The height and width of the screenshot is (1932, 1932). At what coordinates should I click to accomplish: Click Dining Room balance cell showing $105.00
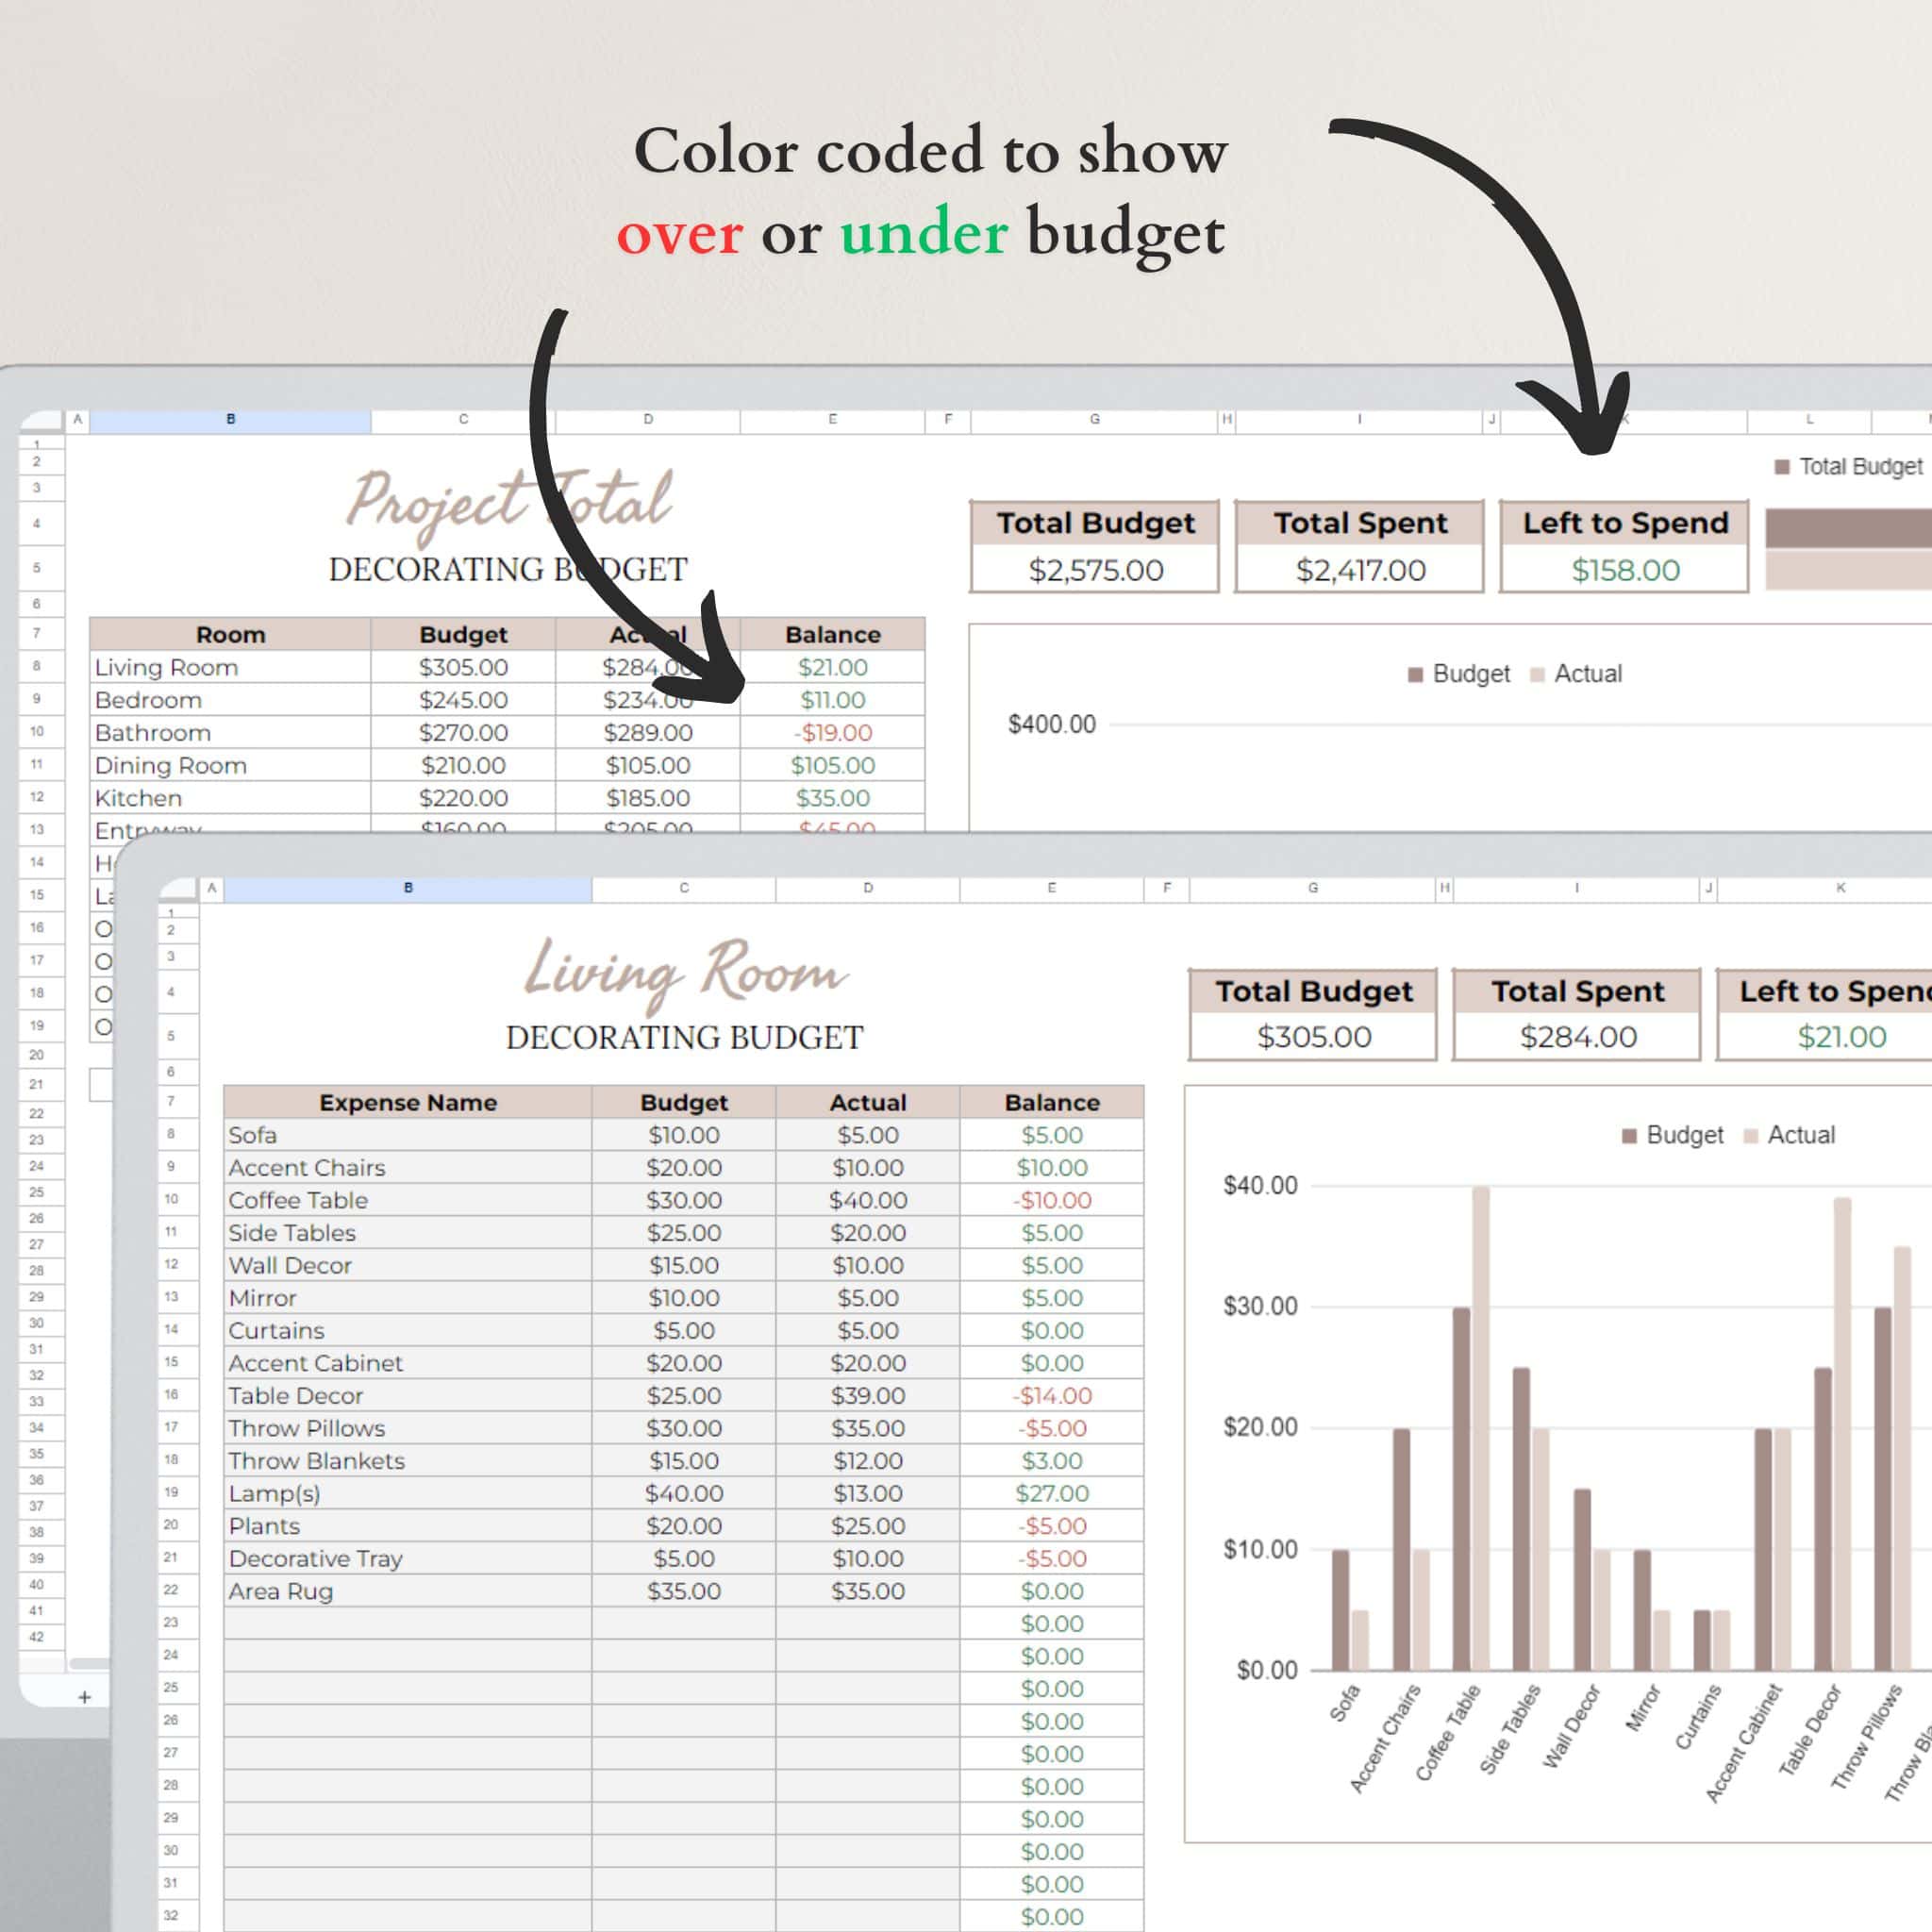(x=832, y=765)
